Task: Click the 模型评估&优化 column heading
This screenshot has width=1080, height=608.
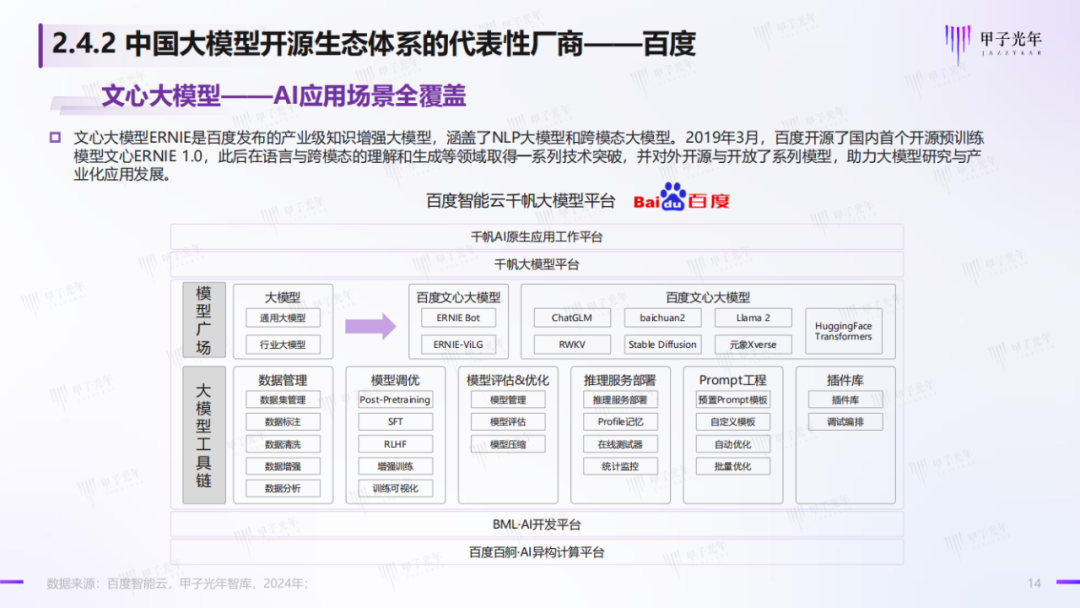Action: pyautogui.click(x=508, y=380)
